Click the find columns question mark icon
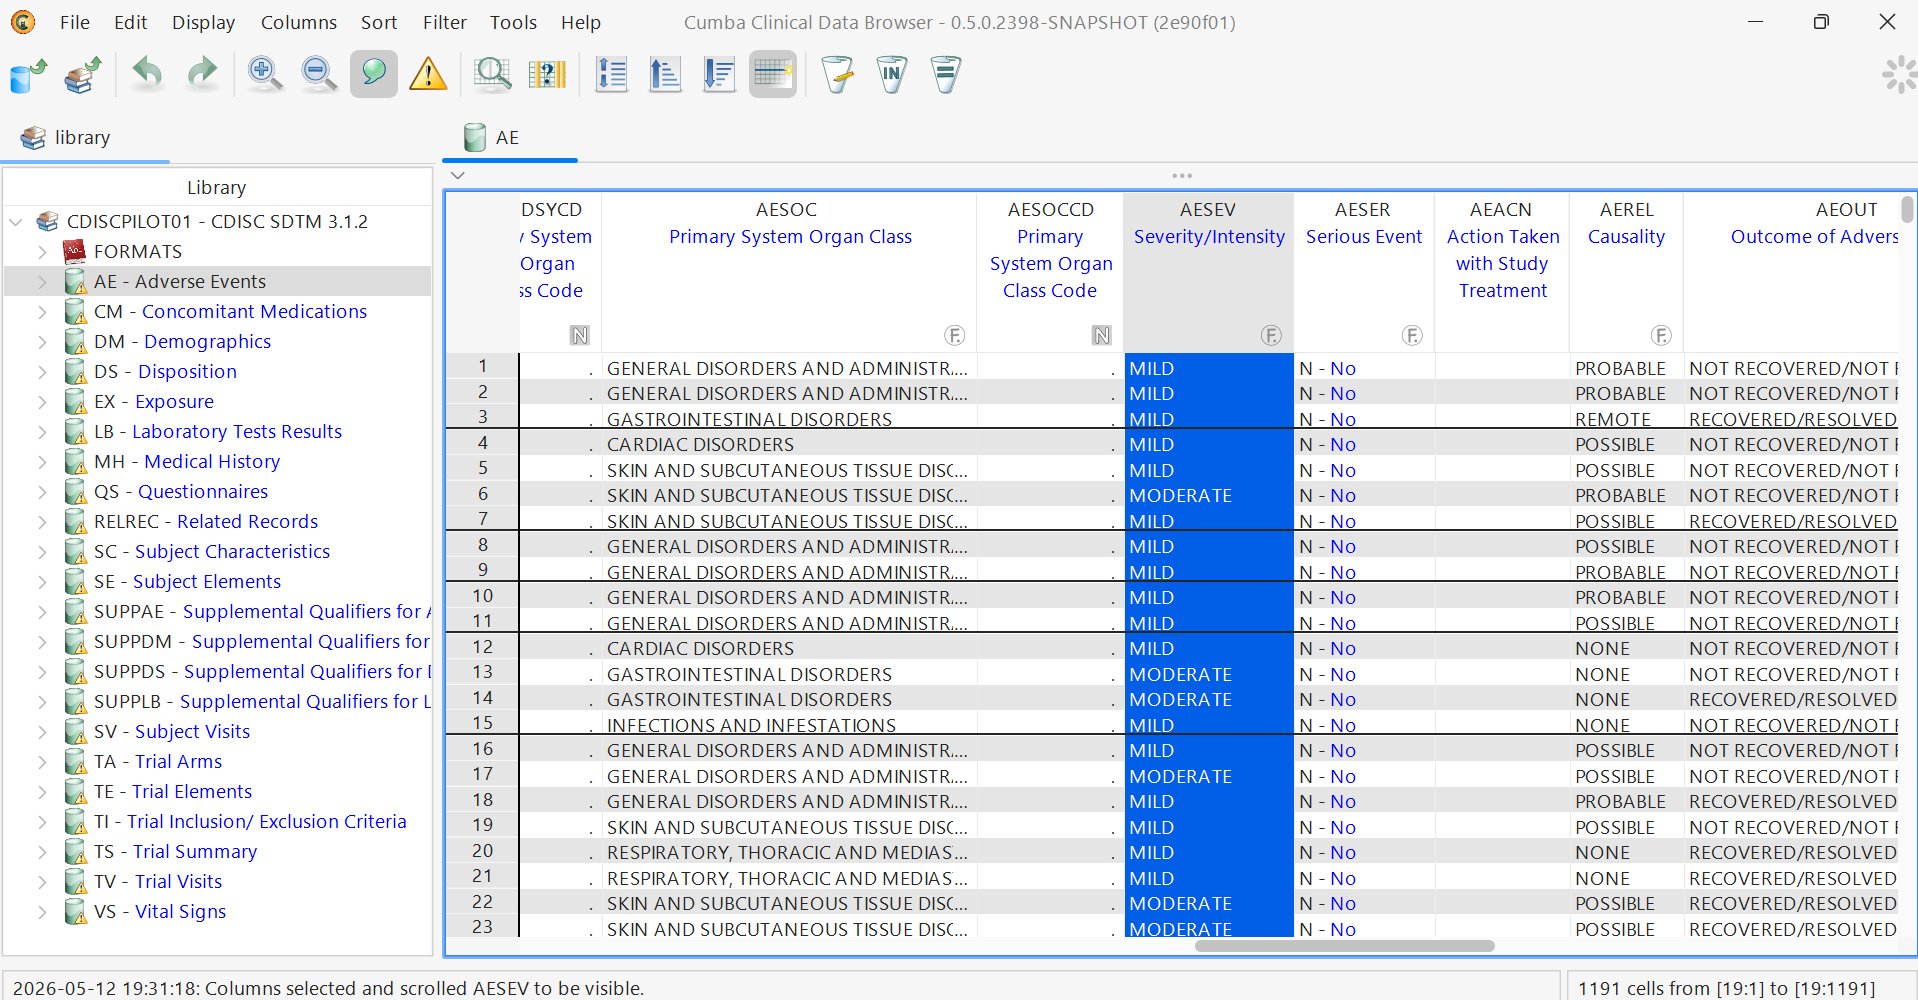This screenshot has height=1000, width=1918. [547, 74]
